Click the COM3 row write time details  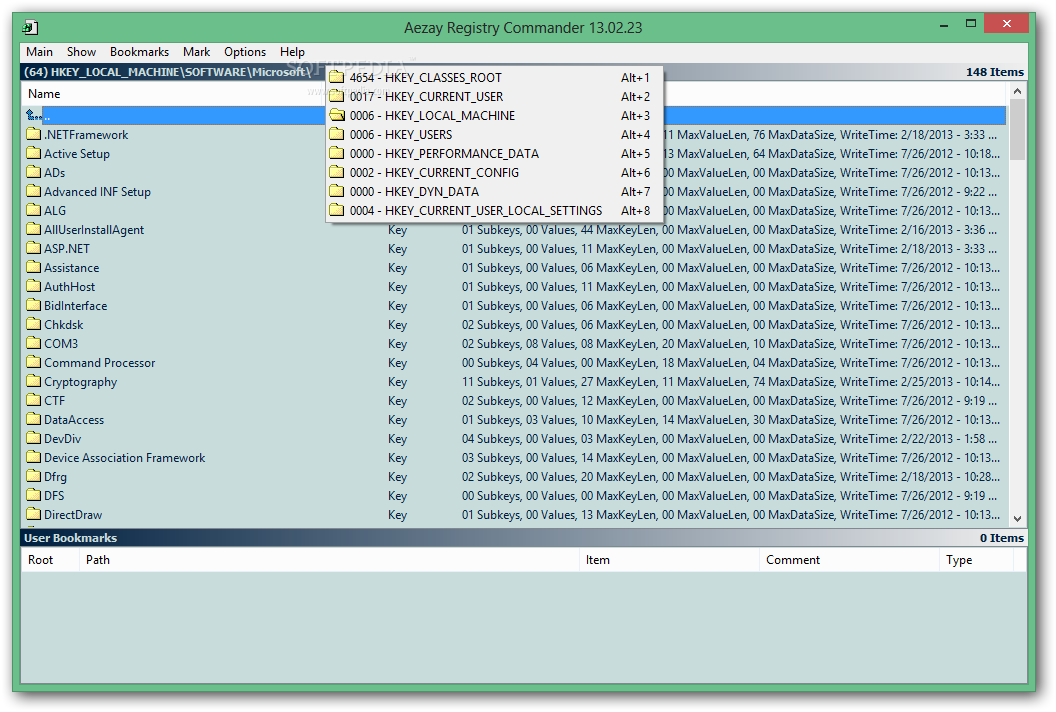click(920, 344)
